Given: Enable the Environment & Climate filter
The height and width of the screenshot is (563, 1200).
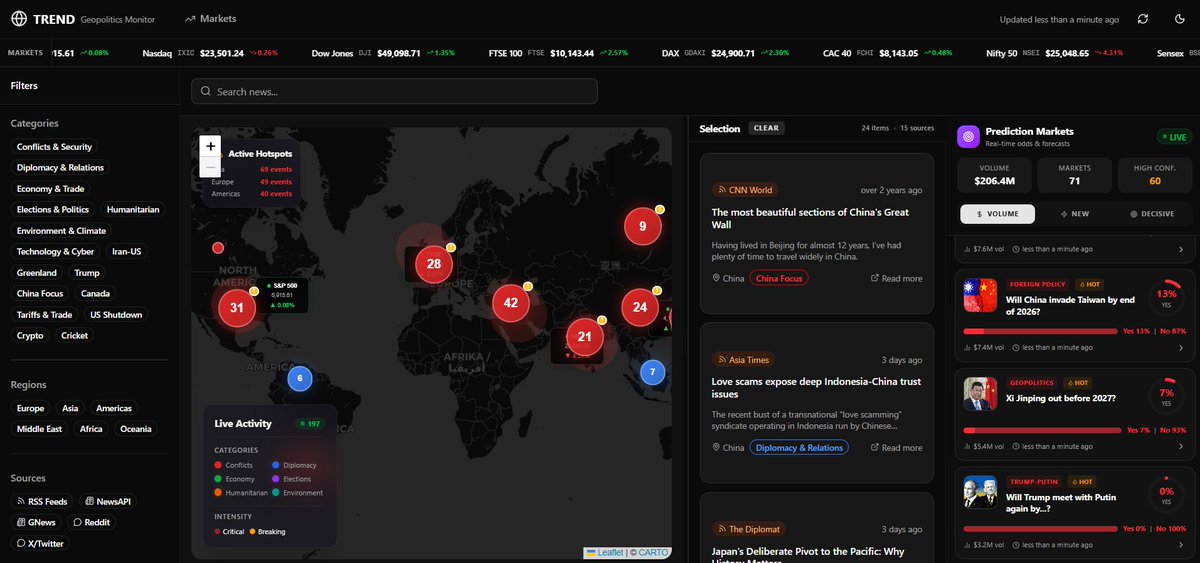Looking at the screenshot, I should pyautogui.click(x=61, y=231).
